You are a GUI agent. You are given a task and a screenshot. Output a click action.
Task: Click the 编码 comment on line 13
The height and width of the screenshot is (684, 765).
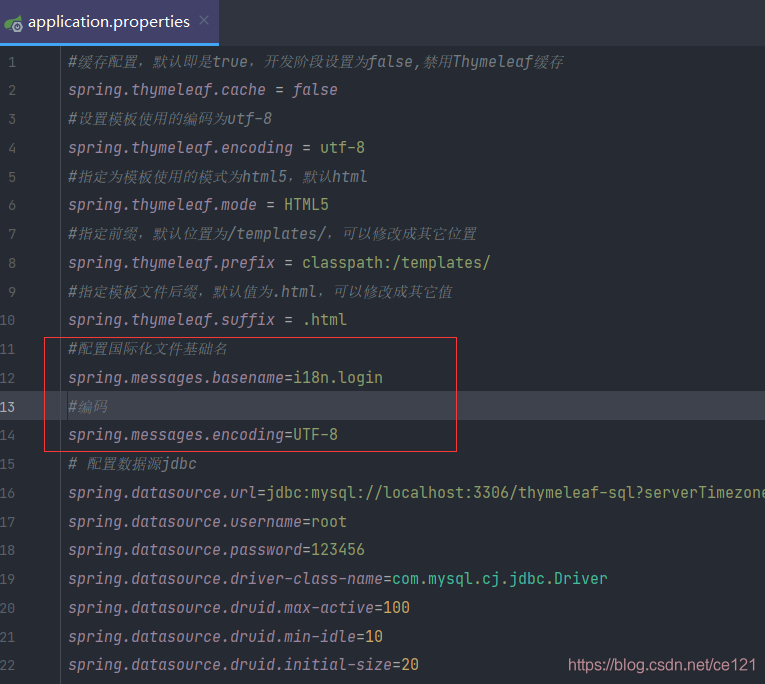88,407
